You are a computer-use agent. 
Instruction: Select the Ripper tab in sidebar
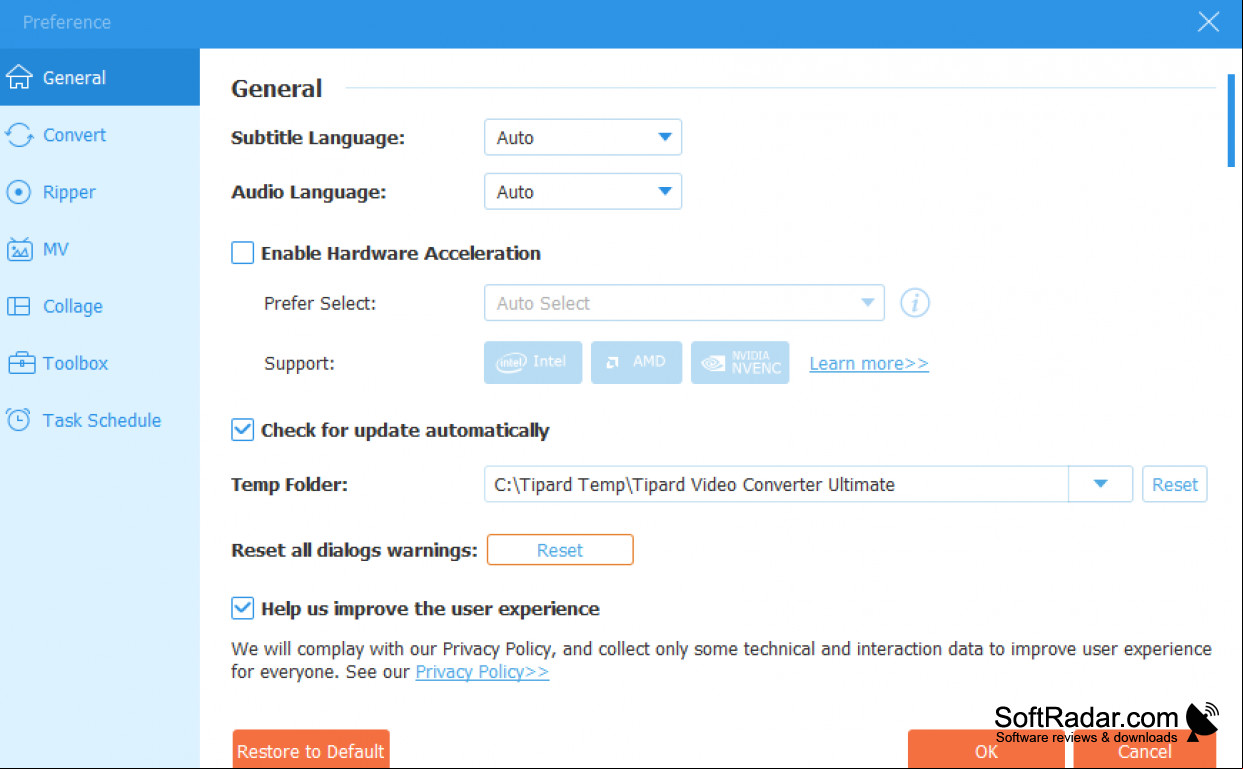(100, 192)
